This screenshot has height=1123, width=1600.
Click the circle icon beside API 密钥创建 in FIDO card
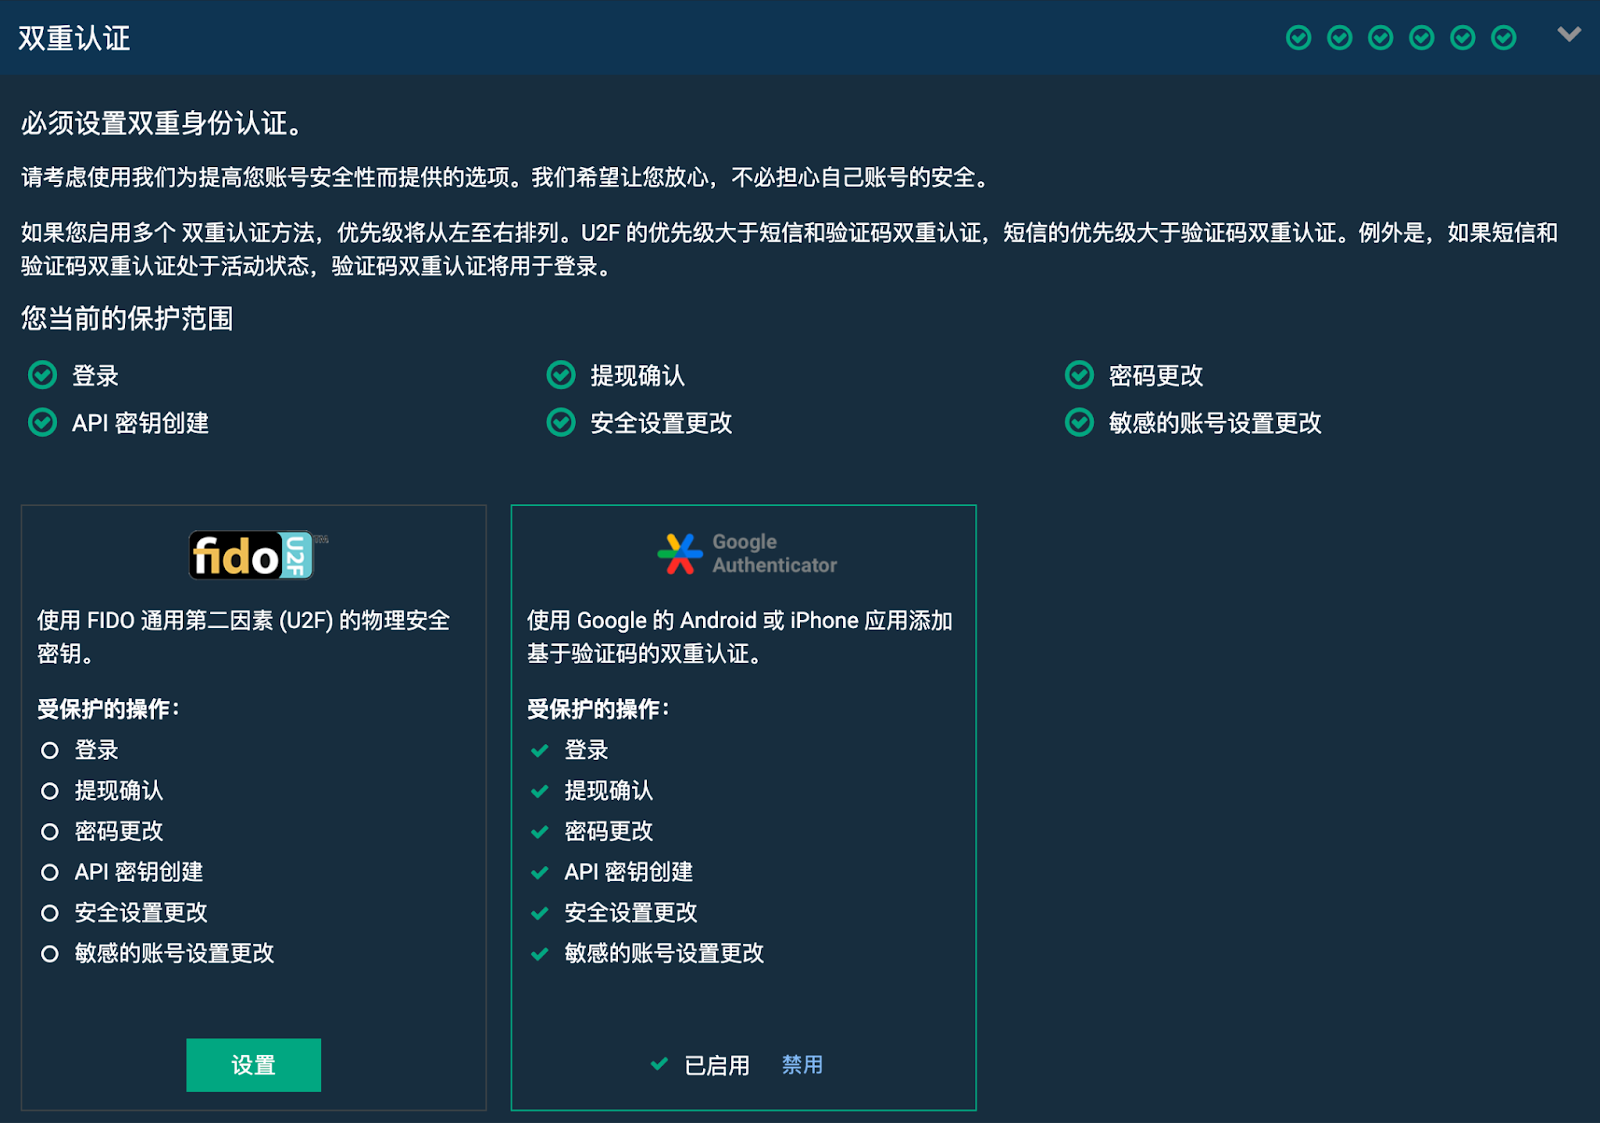[50, 872]
